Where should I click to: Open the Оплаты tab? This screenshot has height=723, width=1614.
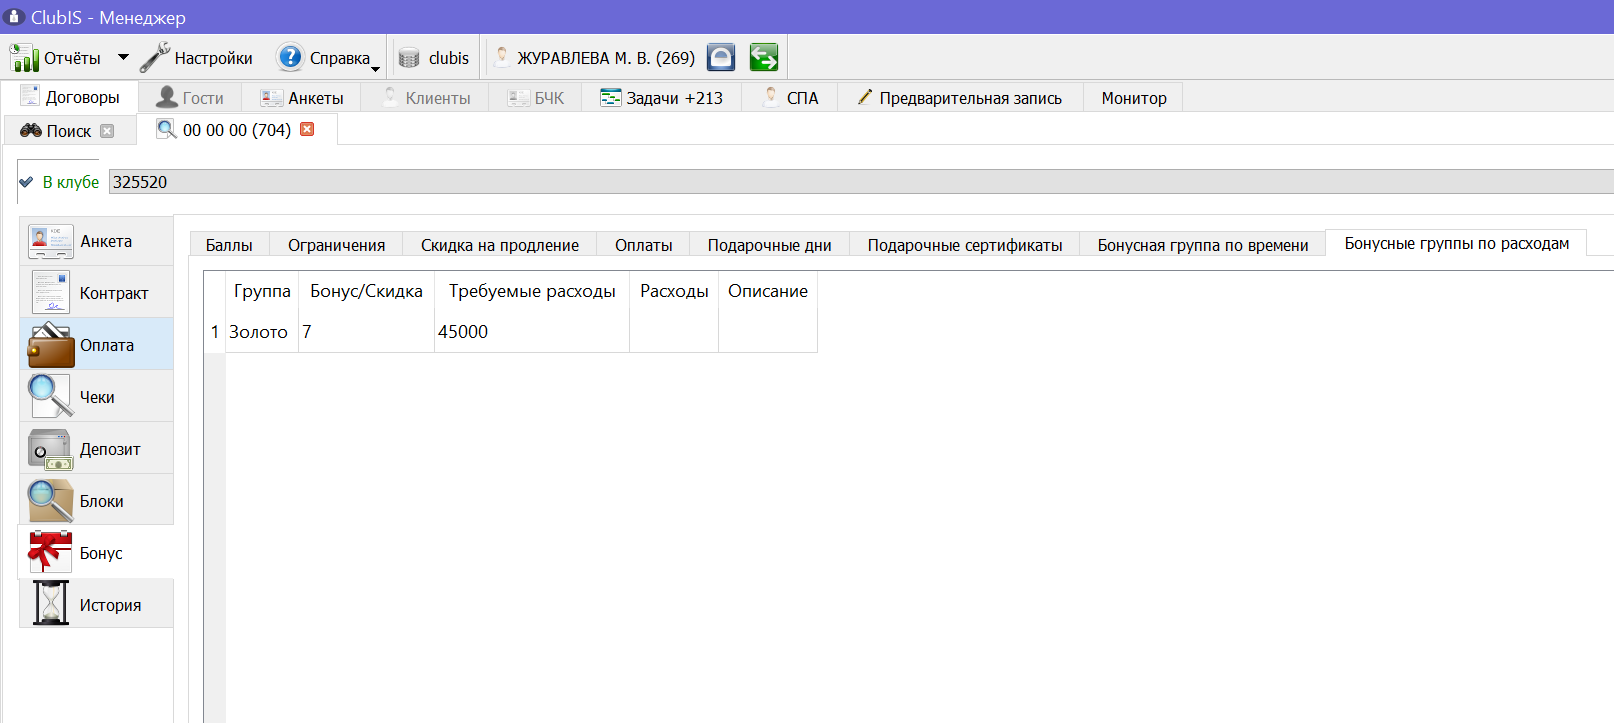(x=643, y=245)
